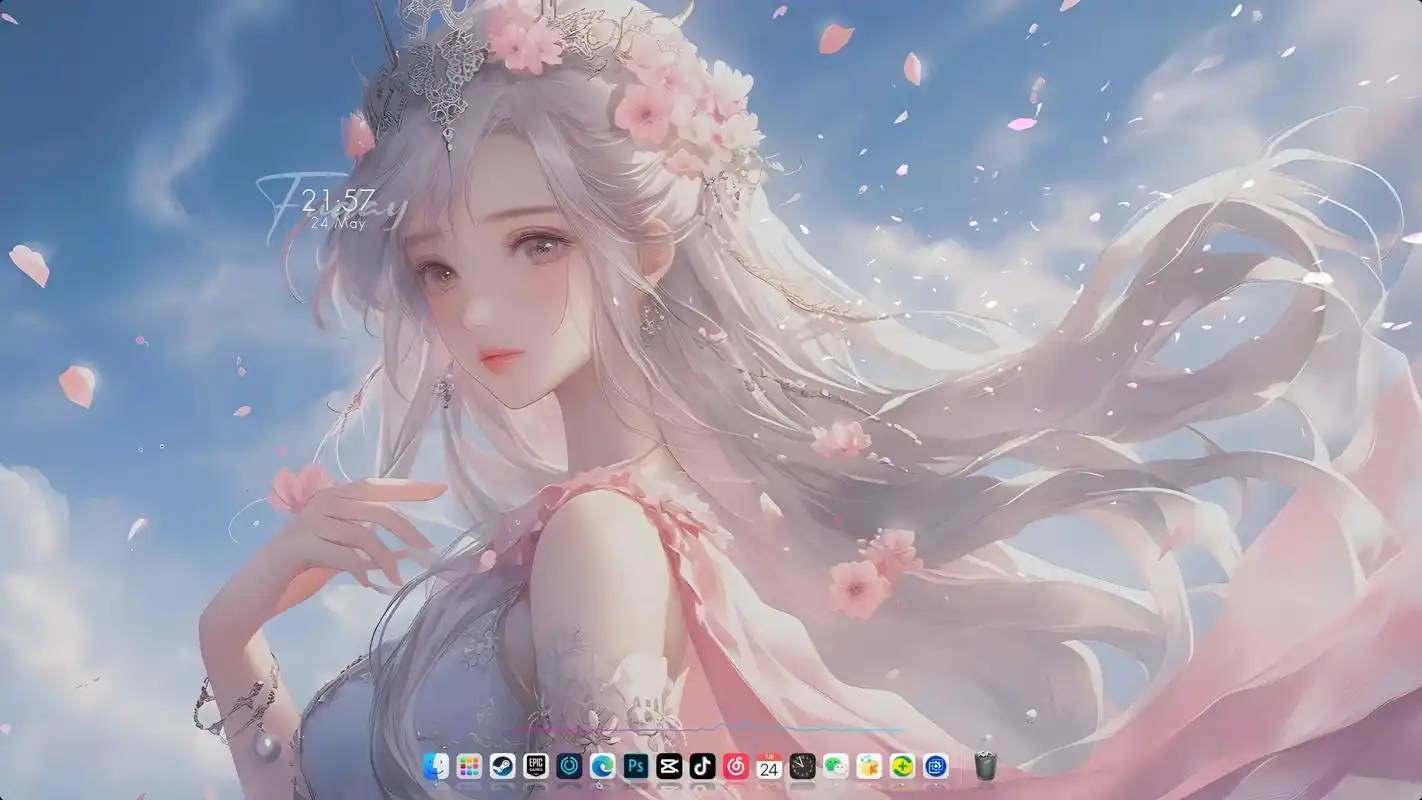Screen dimensions: 1422x800
Task: Open the Calendar app showing 24
Action: [767, 766]
